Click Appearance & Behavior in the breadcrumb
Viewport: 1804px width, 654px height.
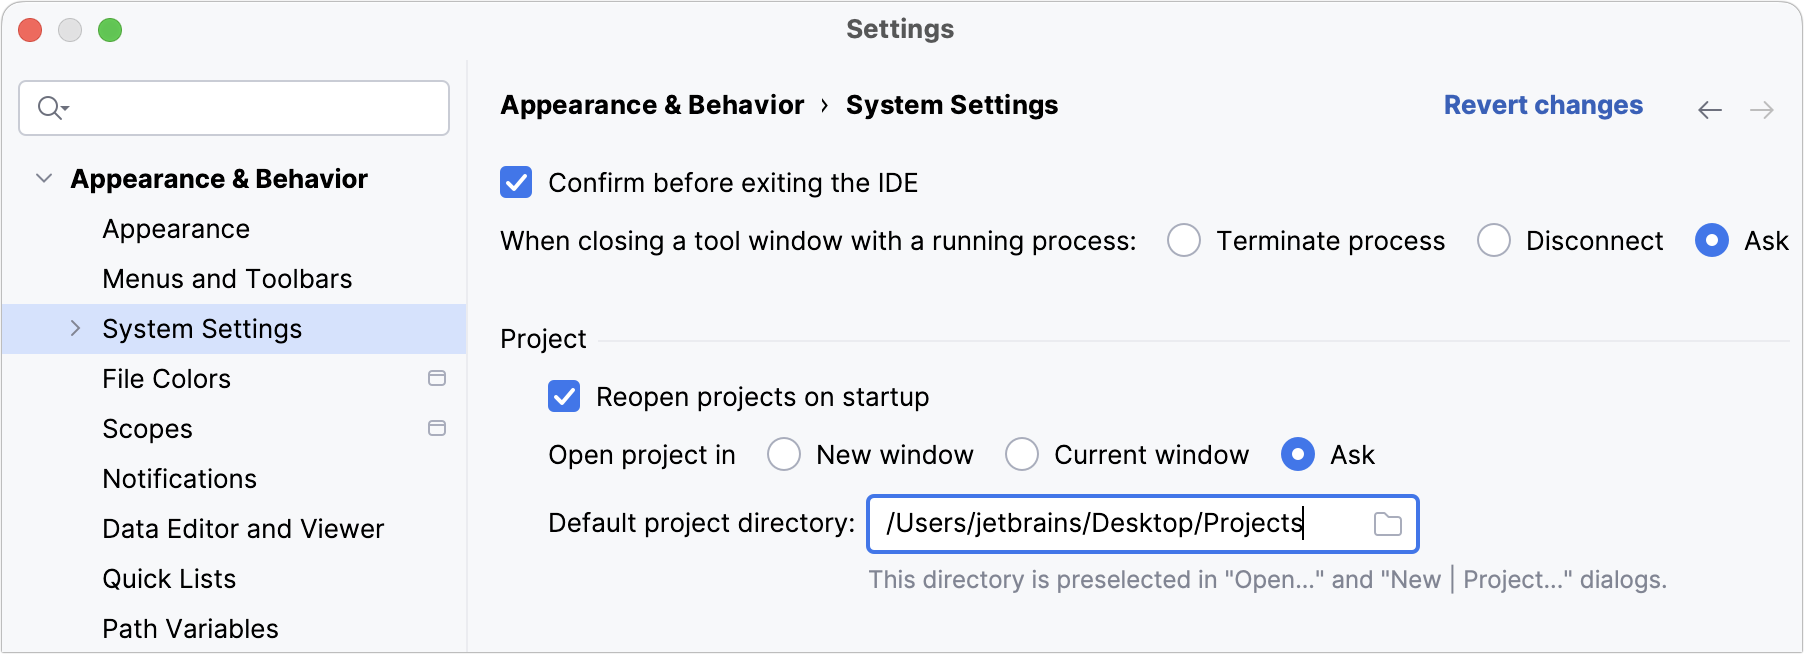tap(652, 105)
